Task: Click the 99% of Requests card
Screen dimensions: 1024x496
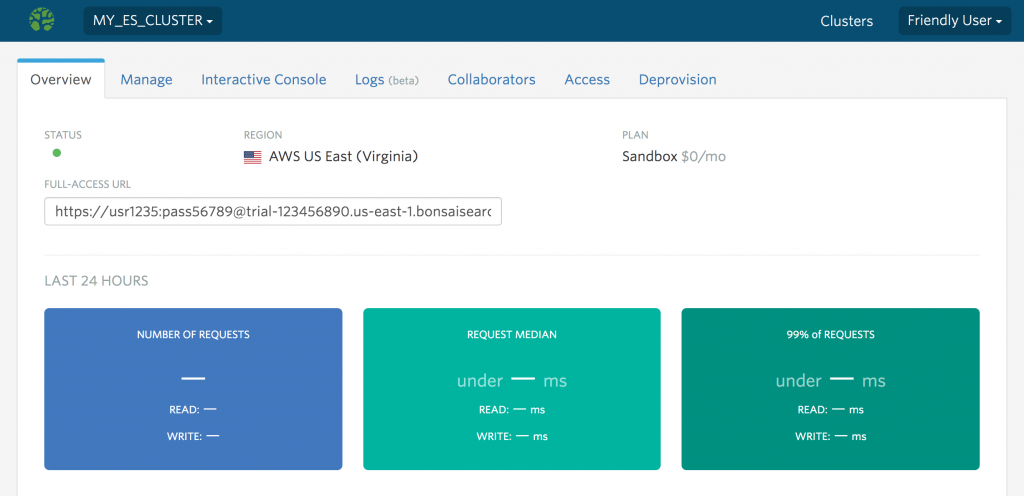Action: [x=830, y=389]
